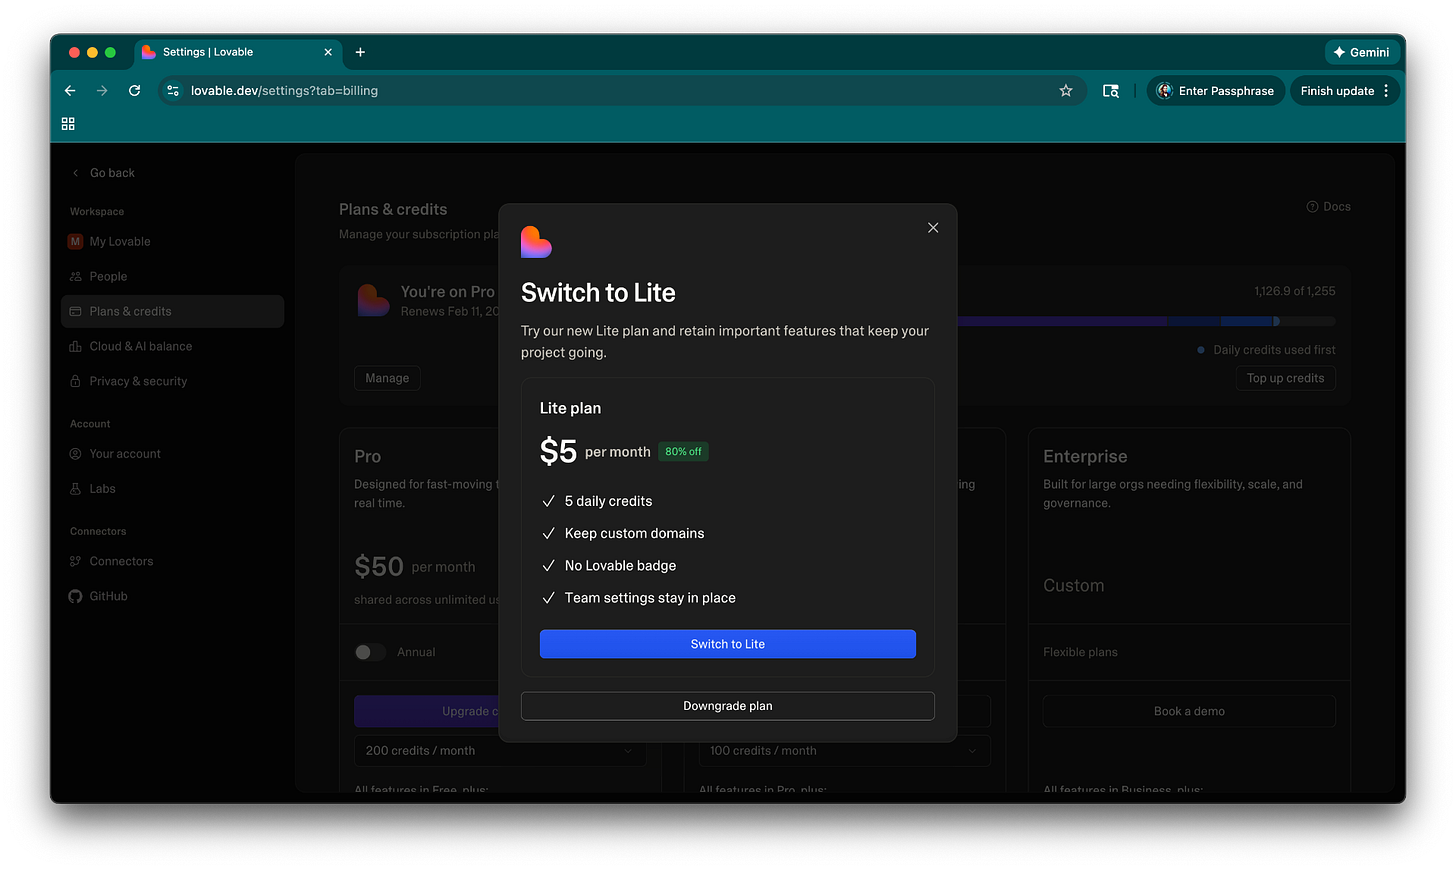Click the GitHub octocat icon

(75, 597)
